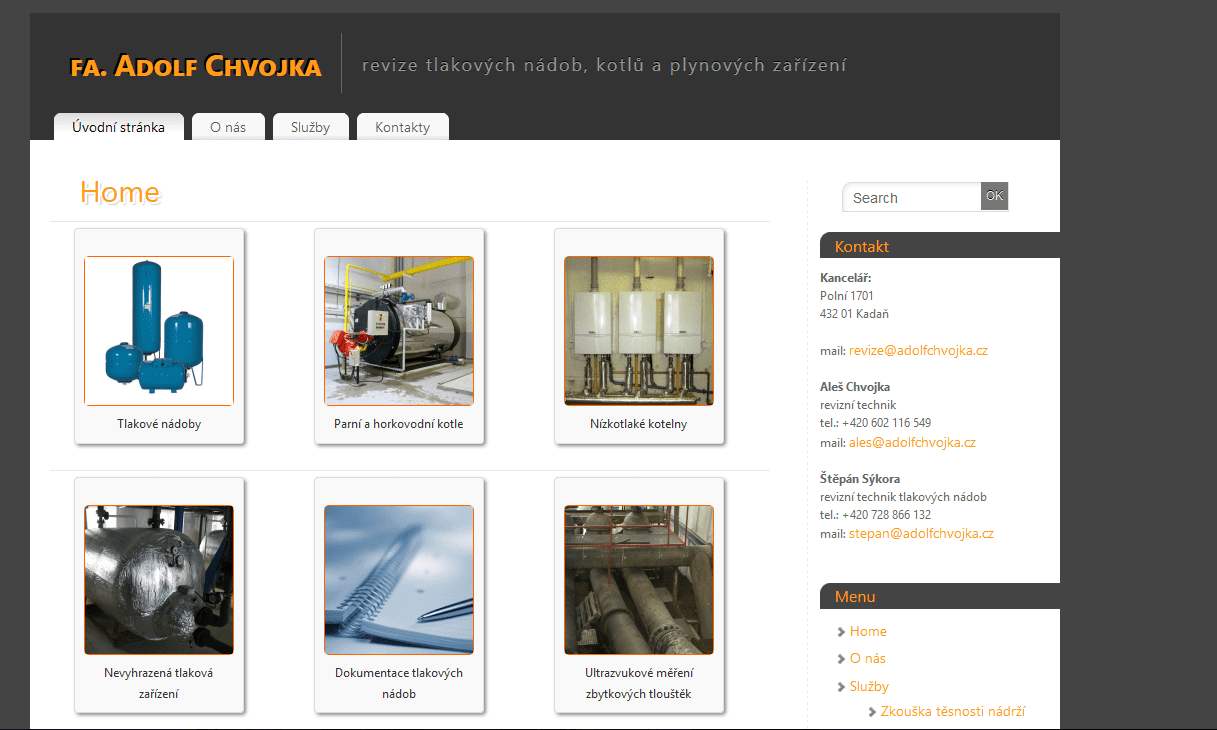Click the Parní a horkovodní kotle caption
1217x730 pixels.
[399, 424]
